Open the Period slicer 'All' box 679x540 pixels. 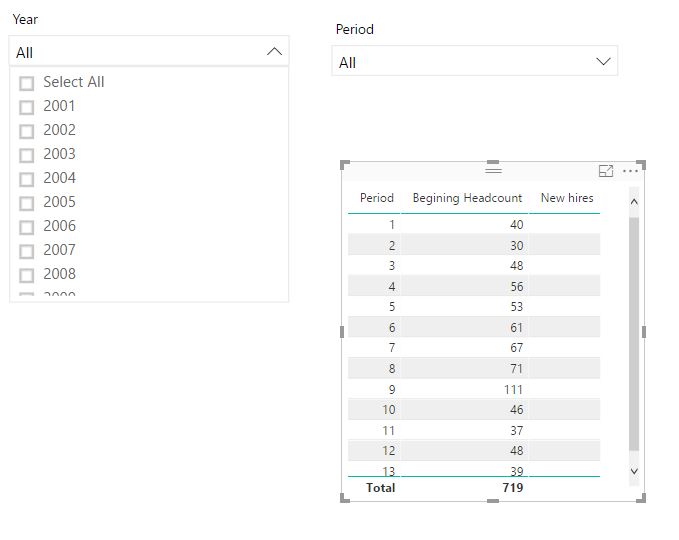(x=475, y=61)
